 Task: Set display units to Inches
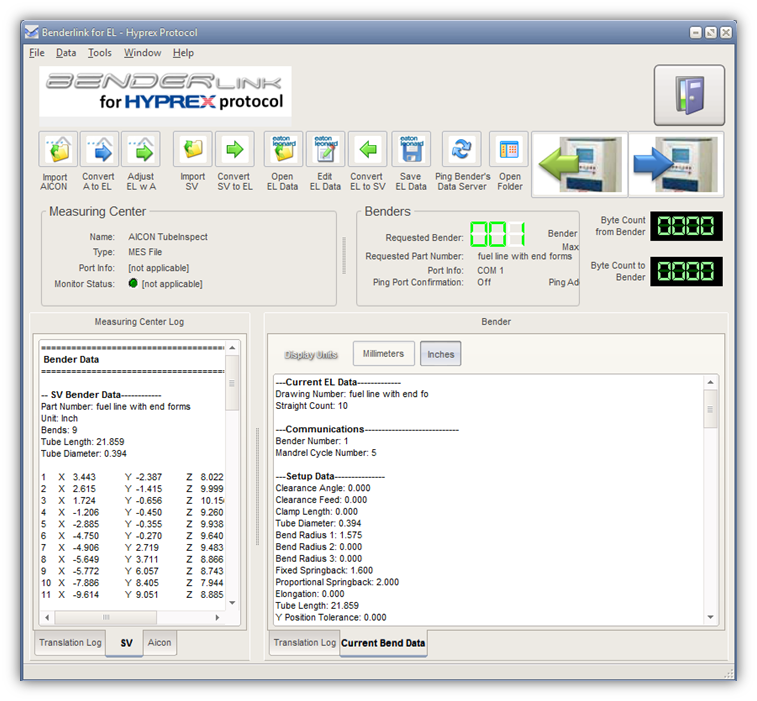click(440, 354)
